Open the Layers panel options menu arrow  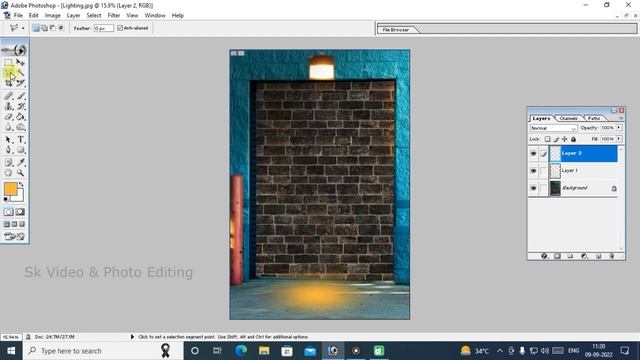coord(621,118)
